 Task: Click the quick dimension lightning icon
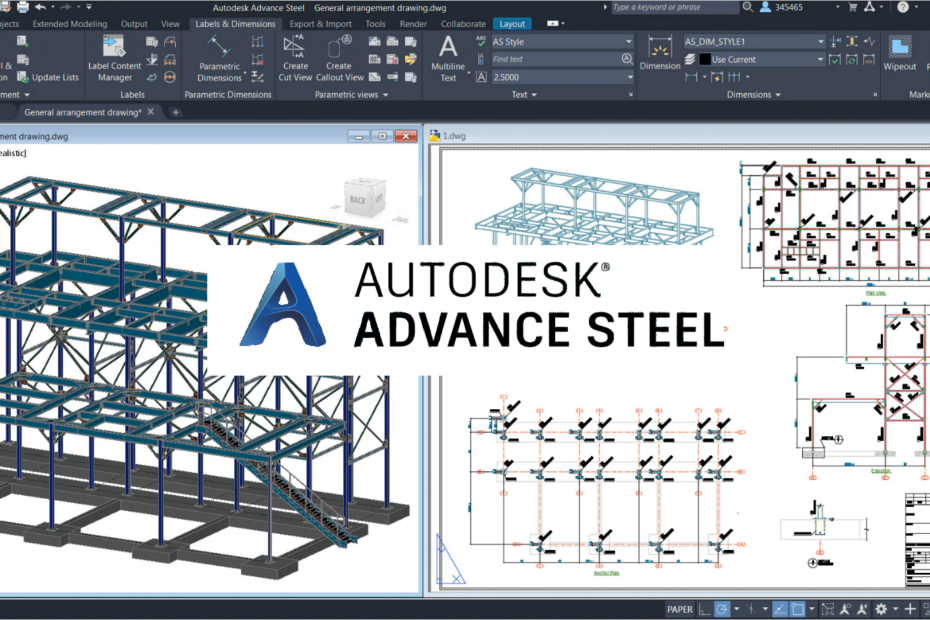(717, 77)
